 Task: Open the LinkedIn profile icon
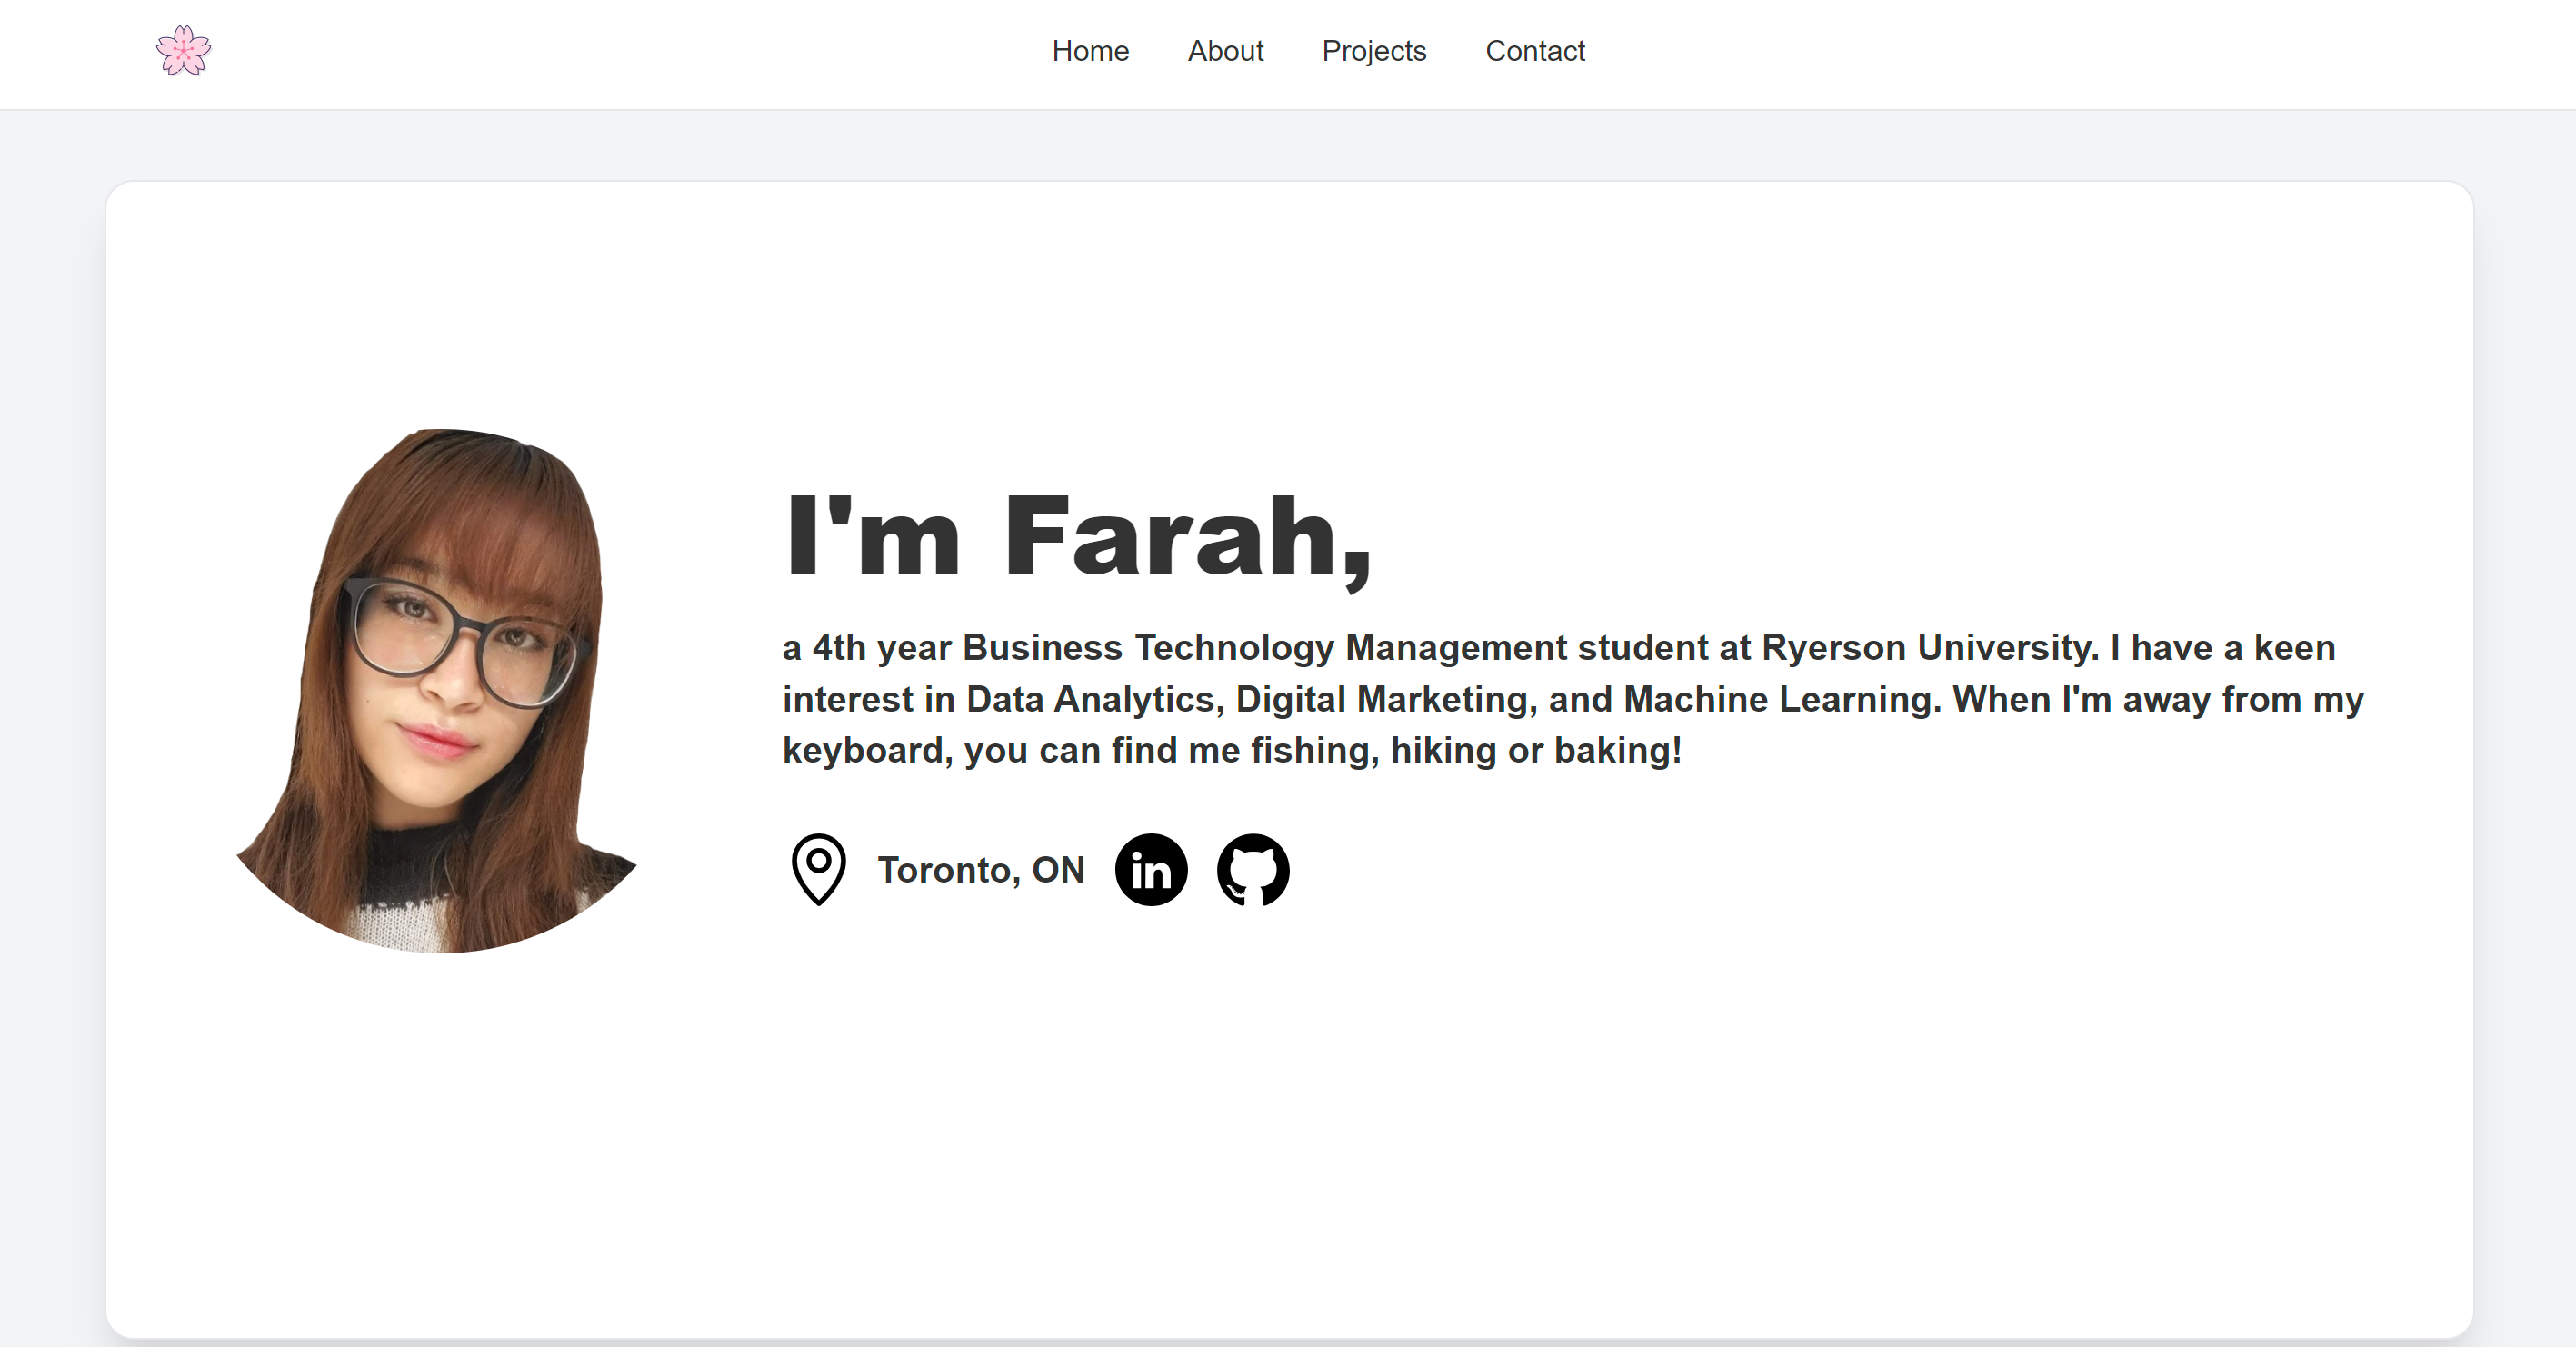tap(1151, 870)
